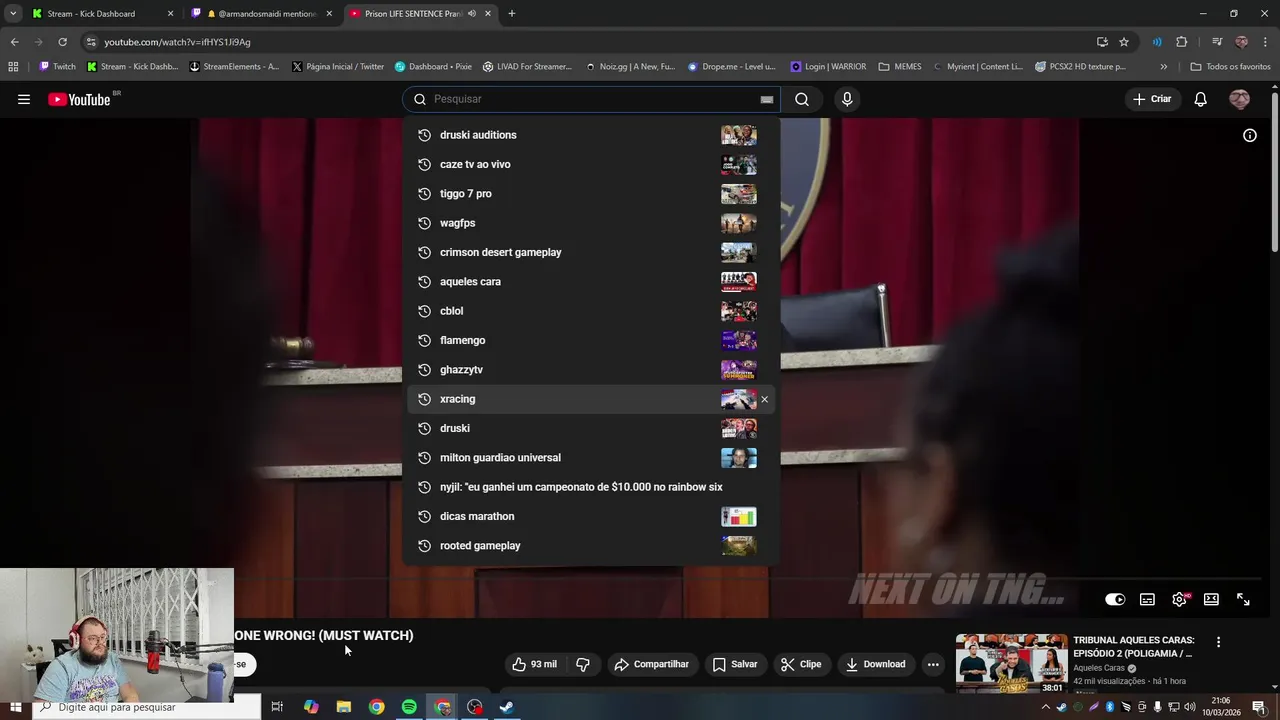Open the MEMES bookmarks folder
The image size is (1280, 720).
tap(900, 67)
